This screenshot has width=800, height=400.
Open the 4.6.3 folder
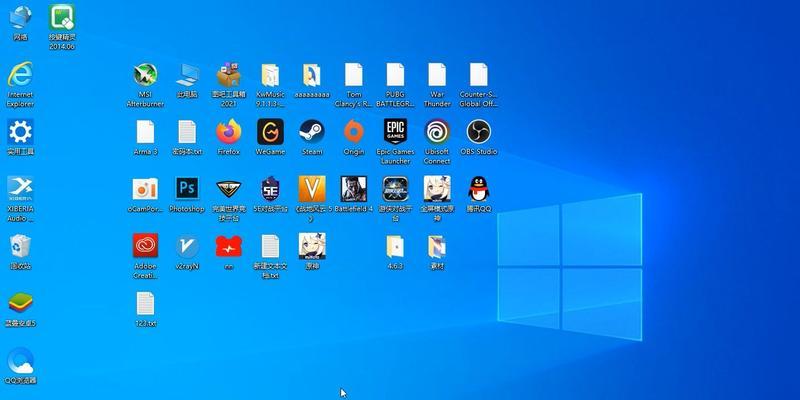pyautogui.click(x=395, y=246)
